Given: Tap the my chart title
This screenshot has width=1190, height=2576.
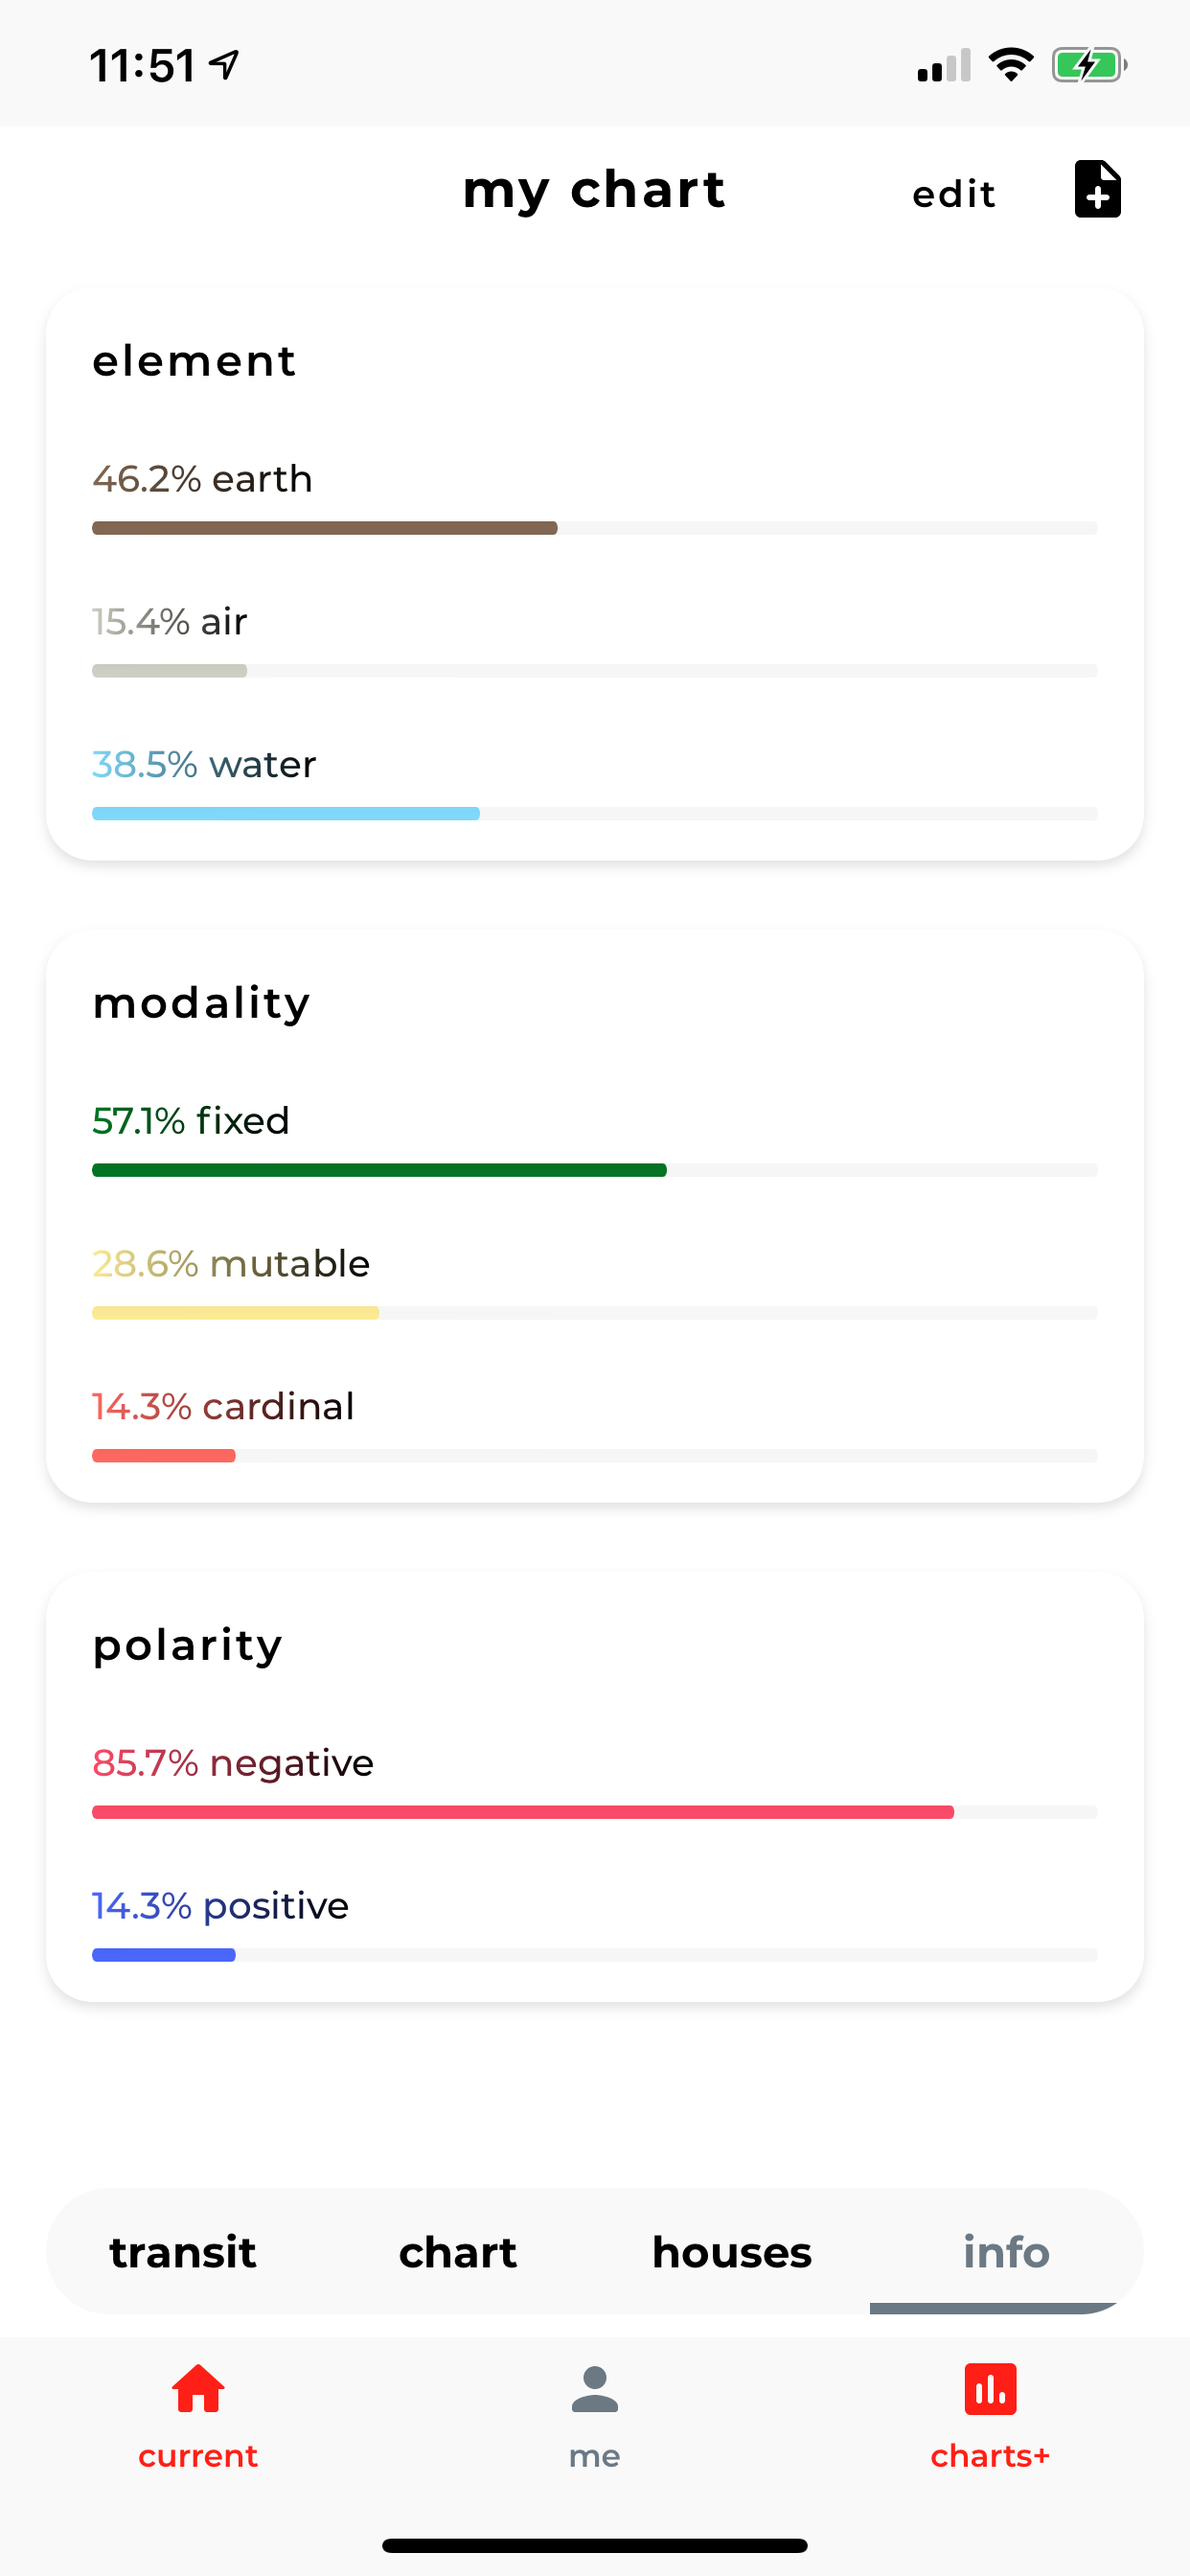Looking at the screenshot, I should coord(594,190).
